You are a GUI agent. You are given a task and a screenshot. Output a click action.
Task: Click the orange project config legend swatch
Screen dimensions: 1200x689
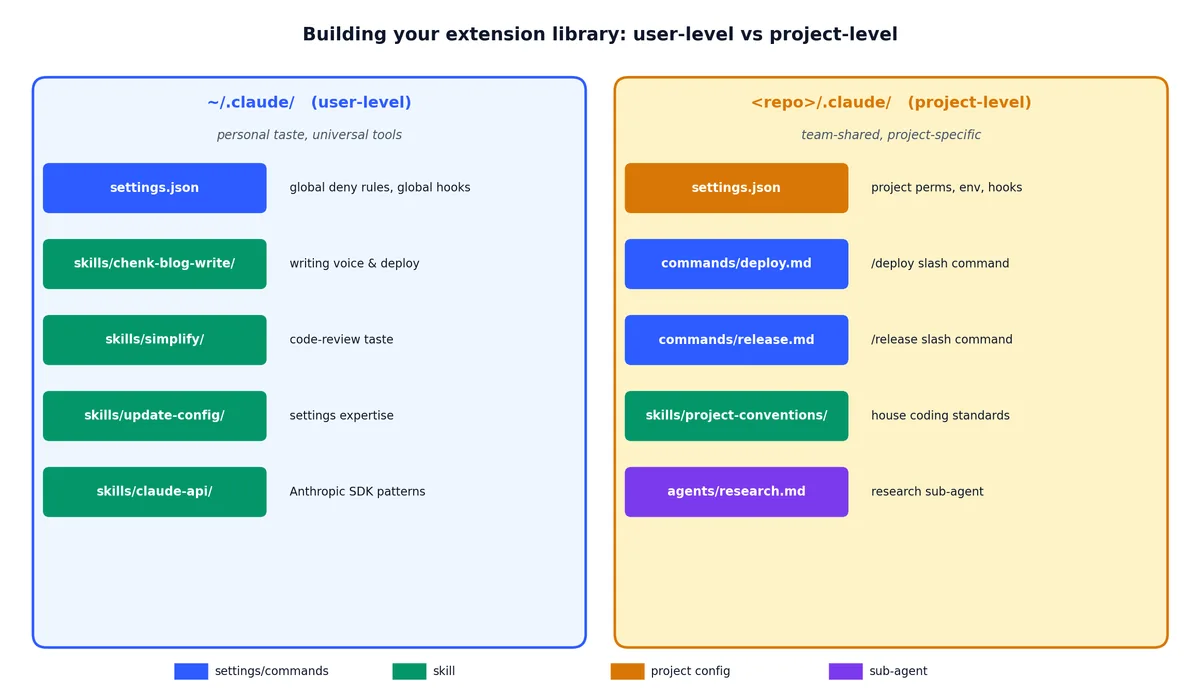pyautogui.click(x=628, y=671)
